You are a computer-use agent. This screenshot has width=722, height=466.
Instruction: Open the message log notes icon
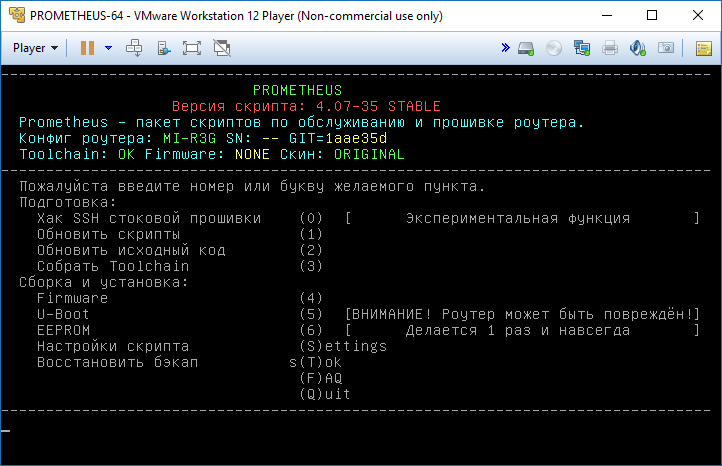point(704,48)
